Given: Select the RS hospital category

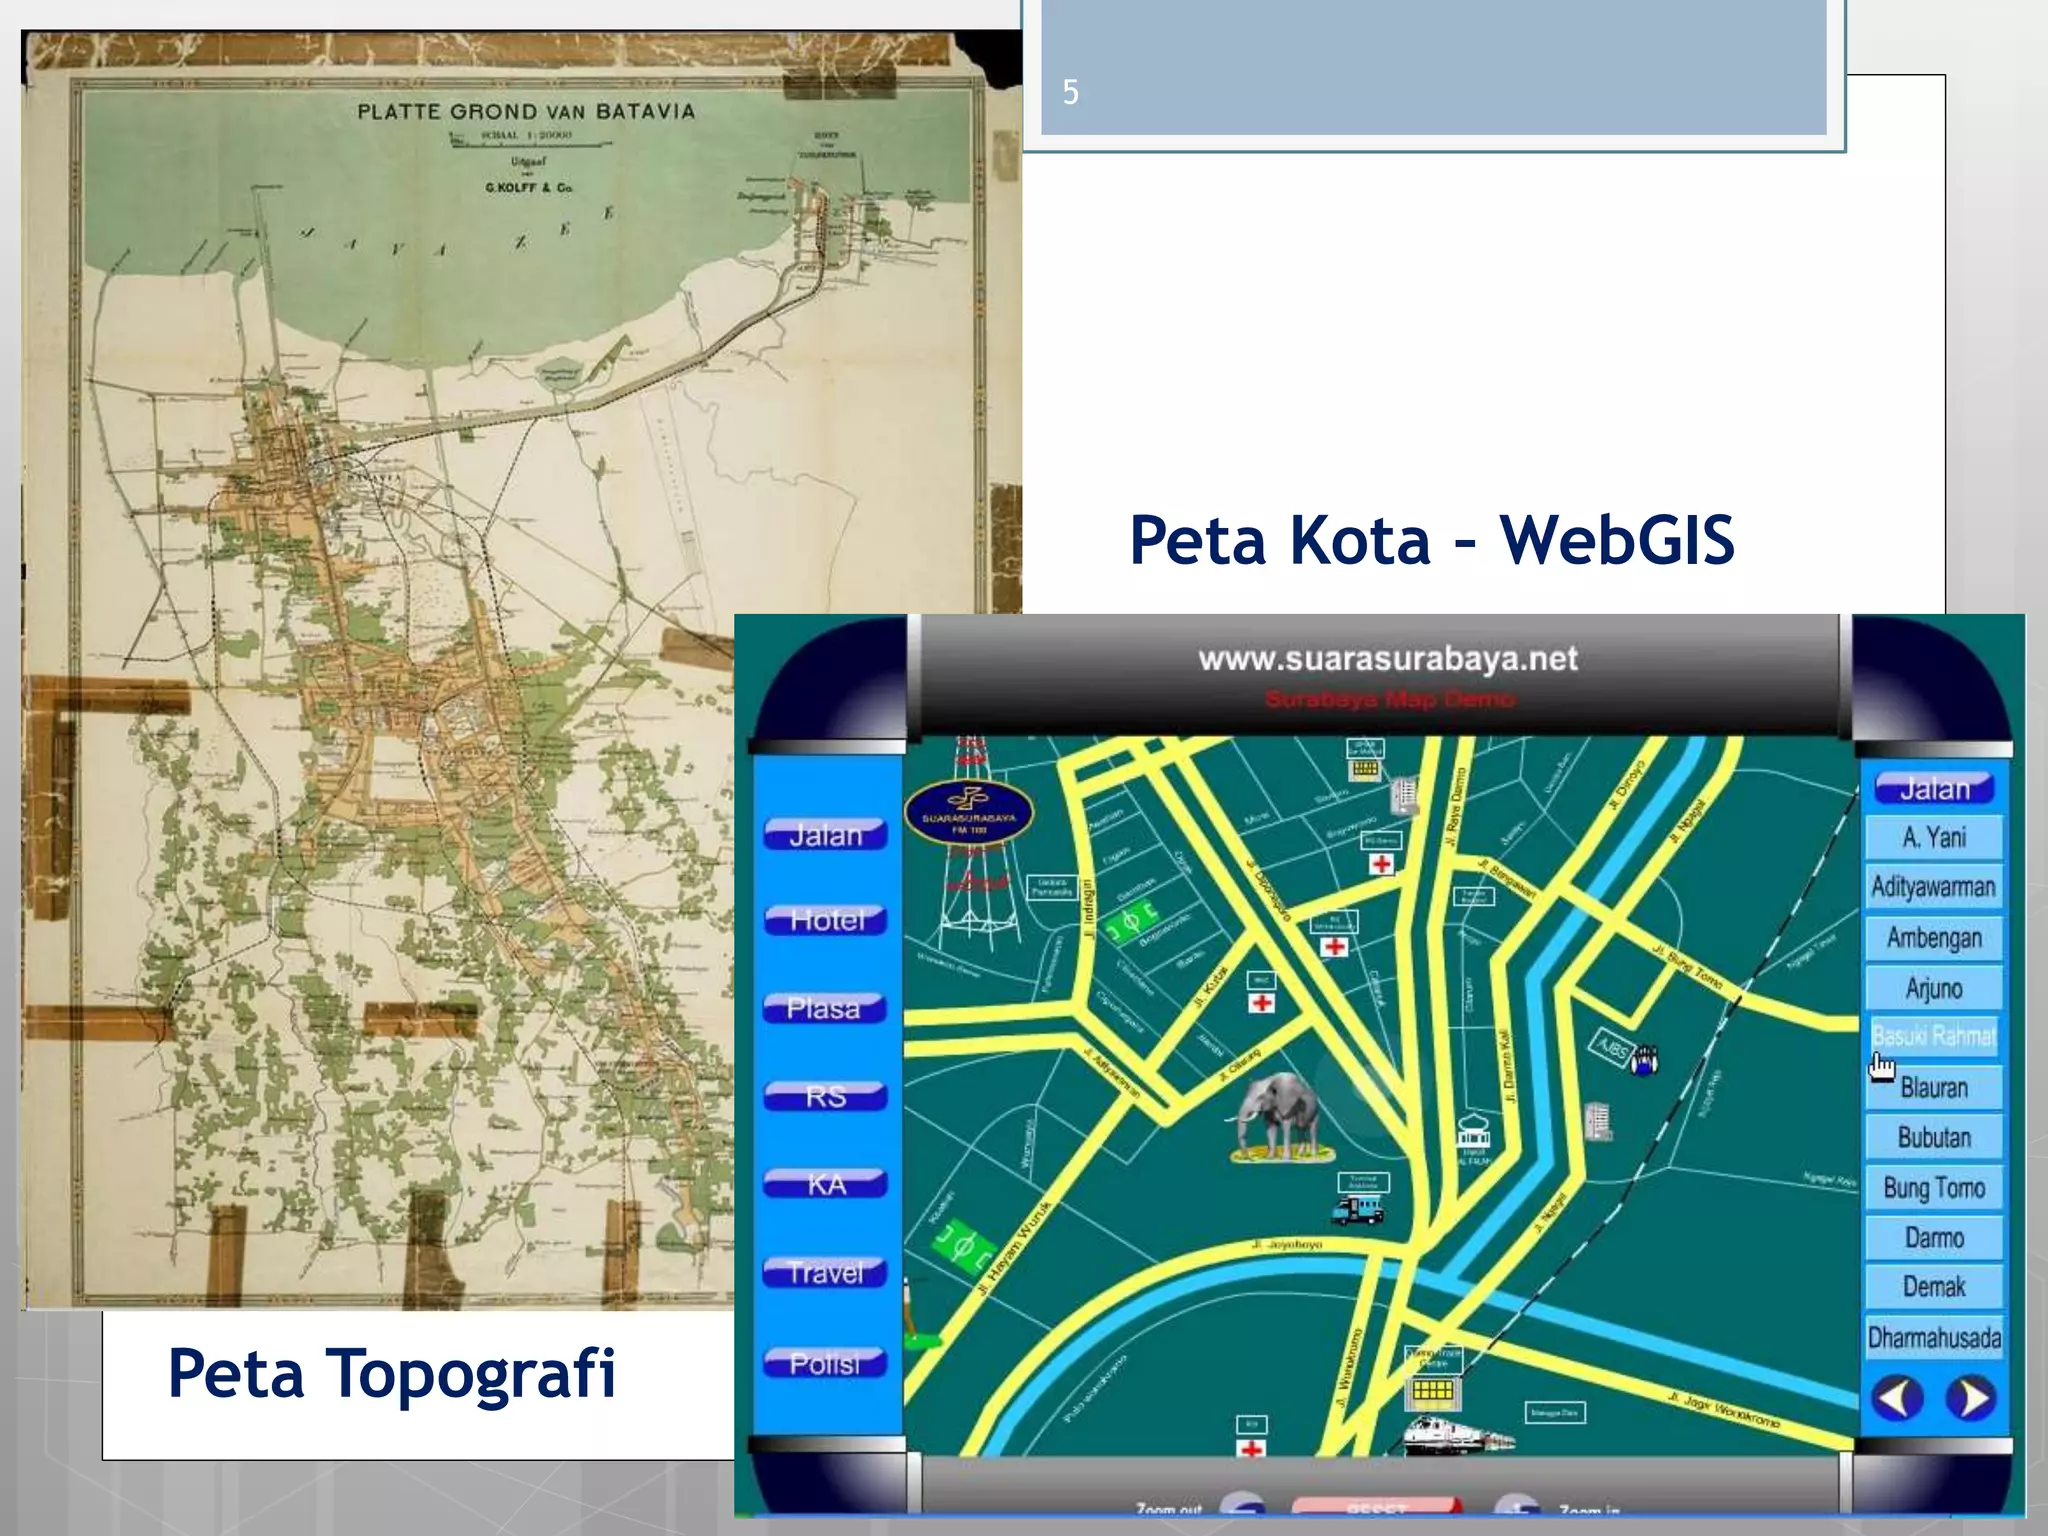Looking at the screenshot, I should tap(826, 1096).
